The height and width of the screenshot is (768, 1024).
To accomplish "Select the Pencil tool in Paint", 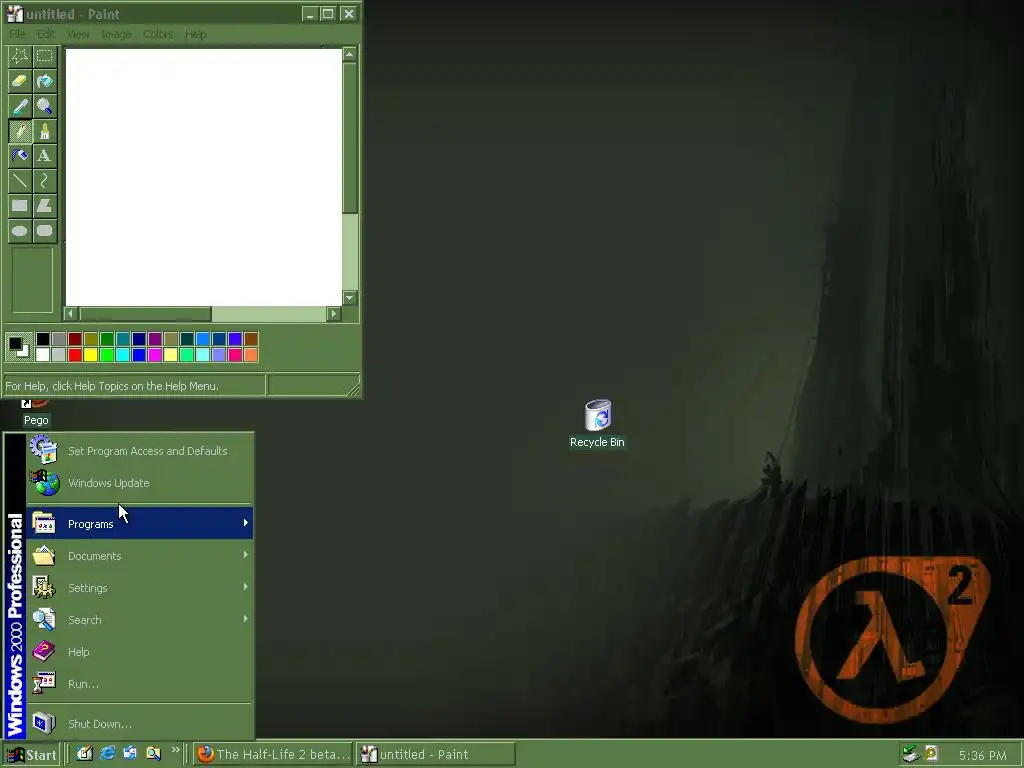I will pyautogui.click(x=20, y=131).
